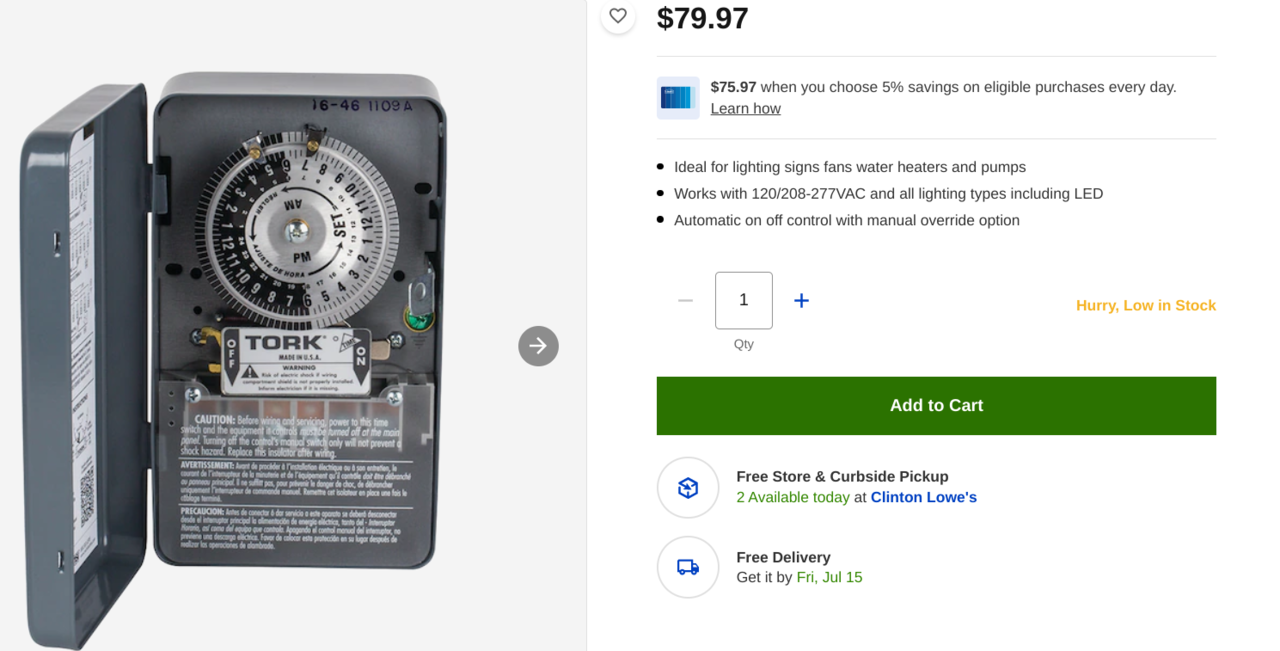Screen dimensions: 1280x651
Task: Open the Learn how savings link
Action: [745, 109]
